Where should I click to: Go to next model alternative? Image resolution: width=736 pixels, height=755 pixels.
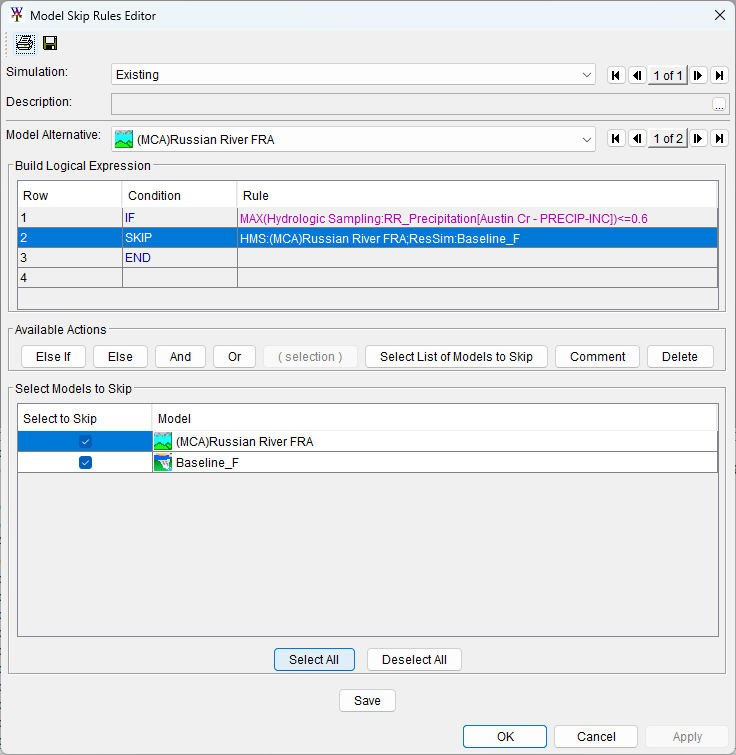(697, 139)
